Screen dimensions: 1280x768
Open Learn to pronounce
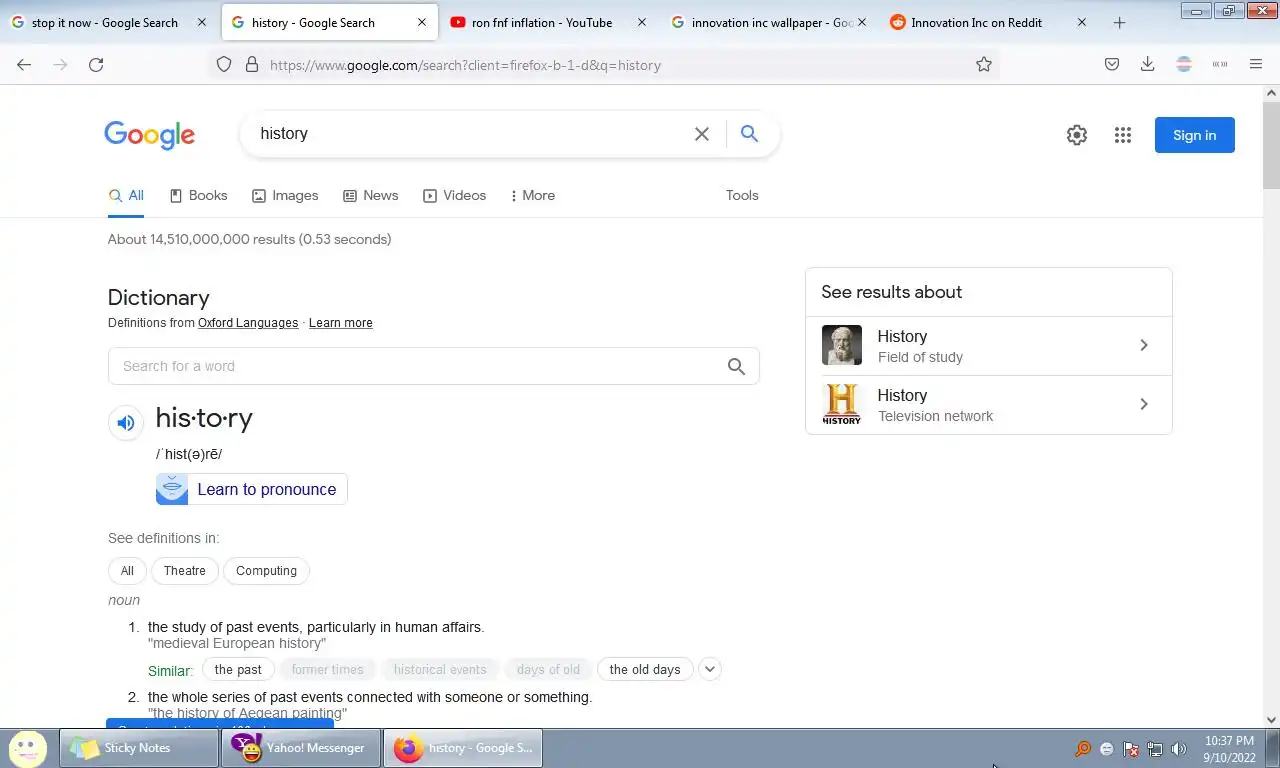coord(252,489)
